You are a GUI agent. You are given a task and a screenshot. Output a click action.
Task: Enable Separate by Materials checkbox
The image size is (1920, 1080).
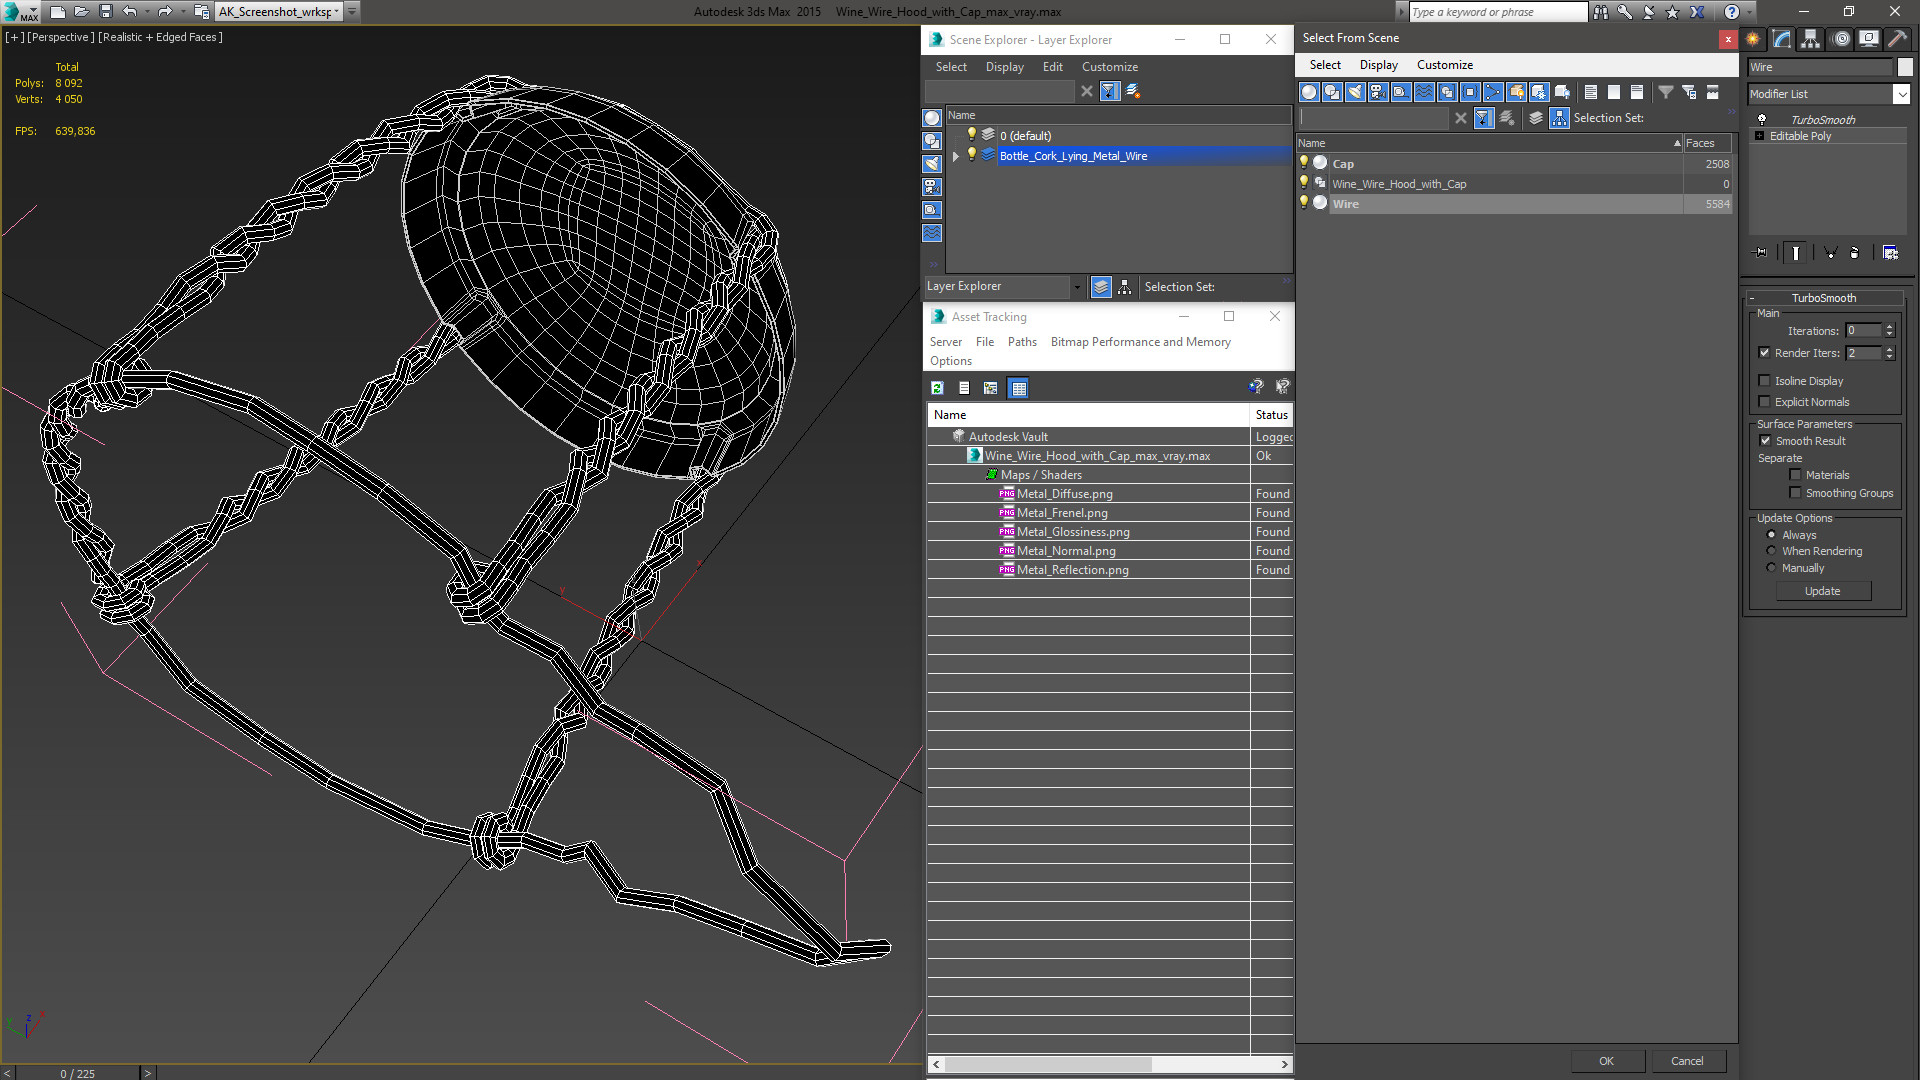(x=1795, y=475)
